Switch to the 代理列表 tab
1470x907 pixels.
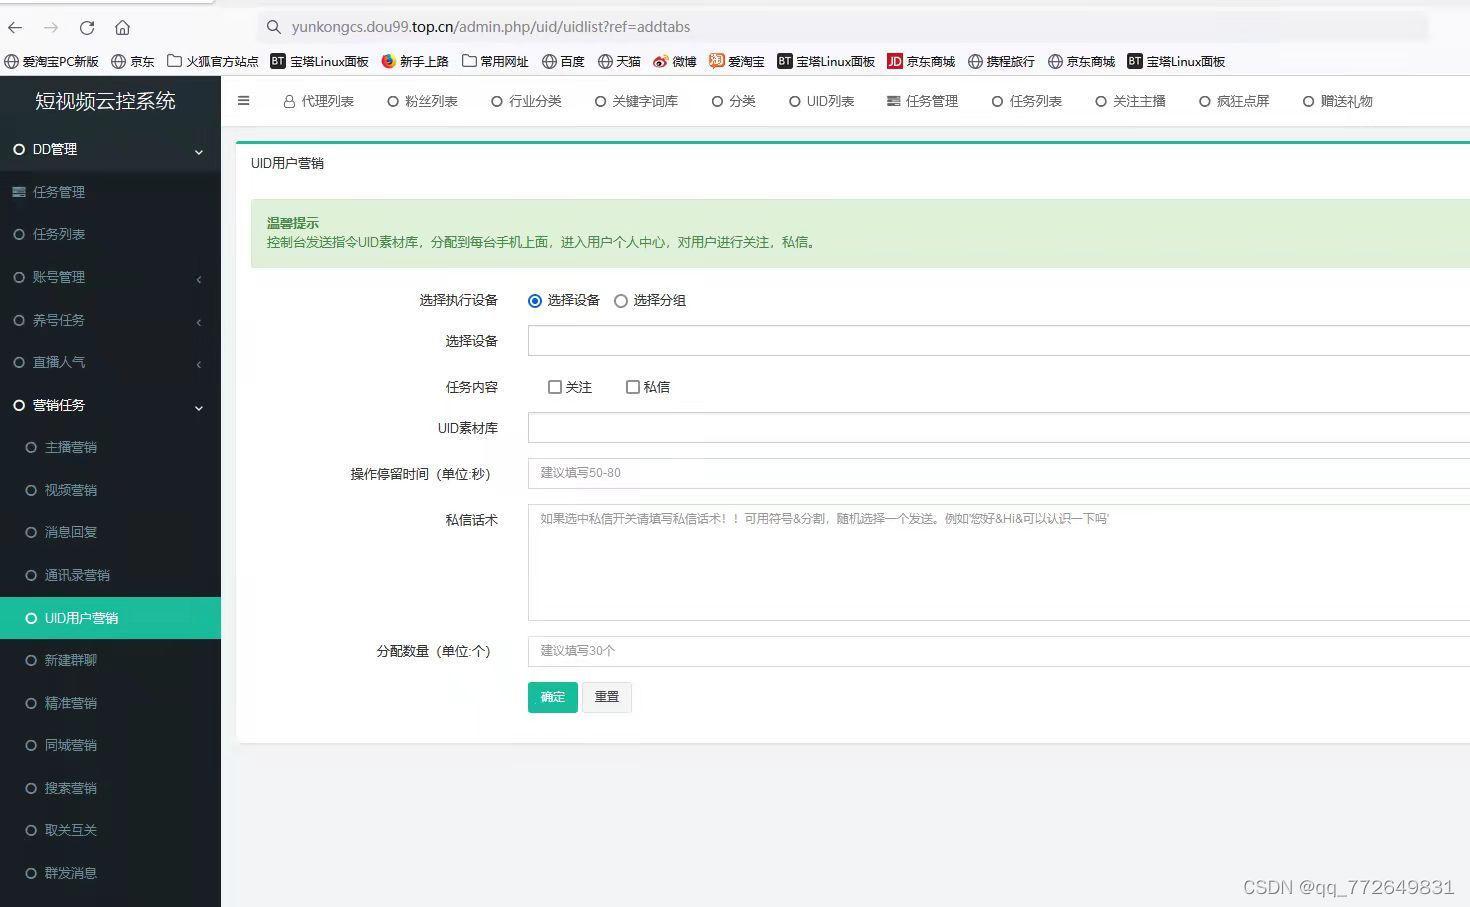tap(319, 101)
